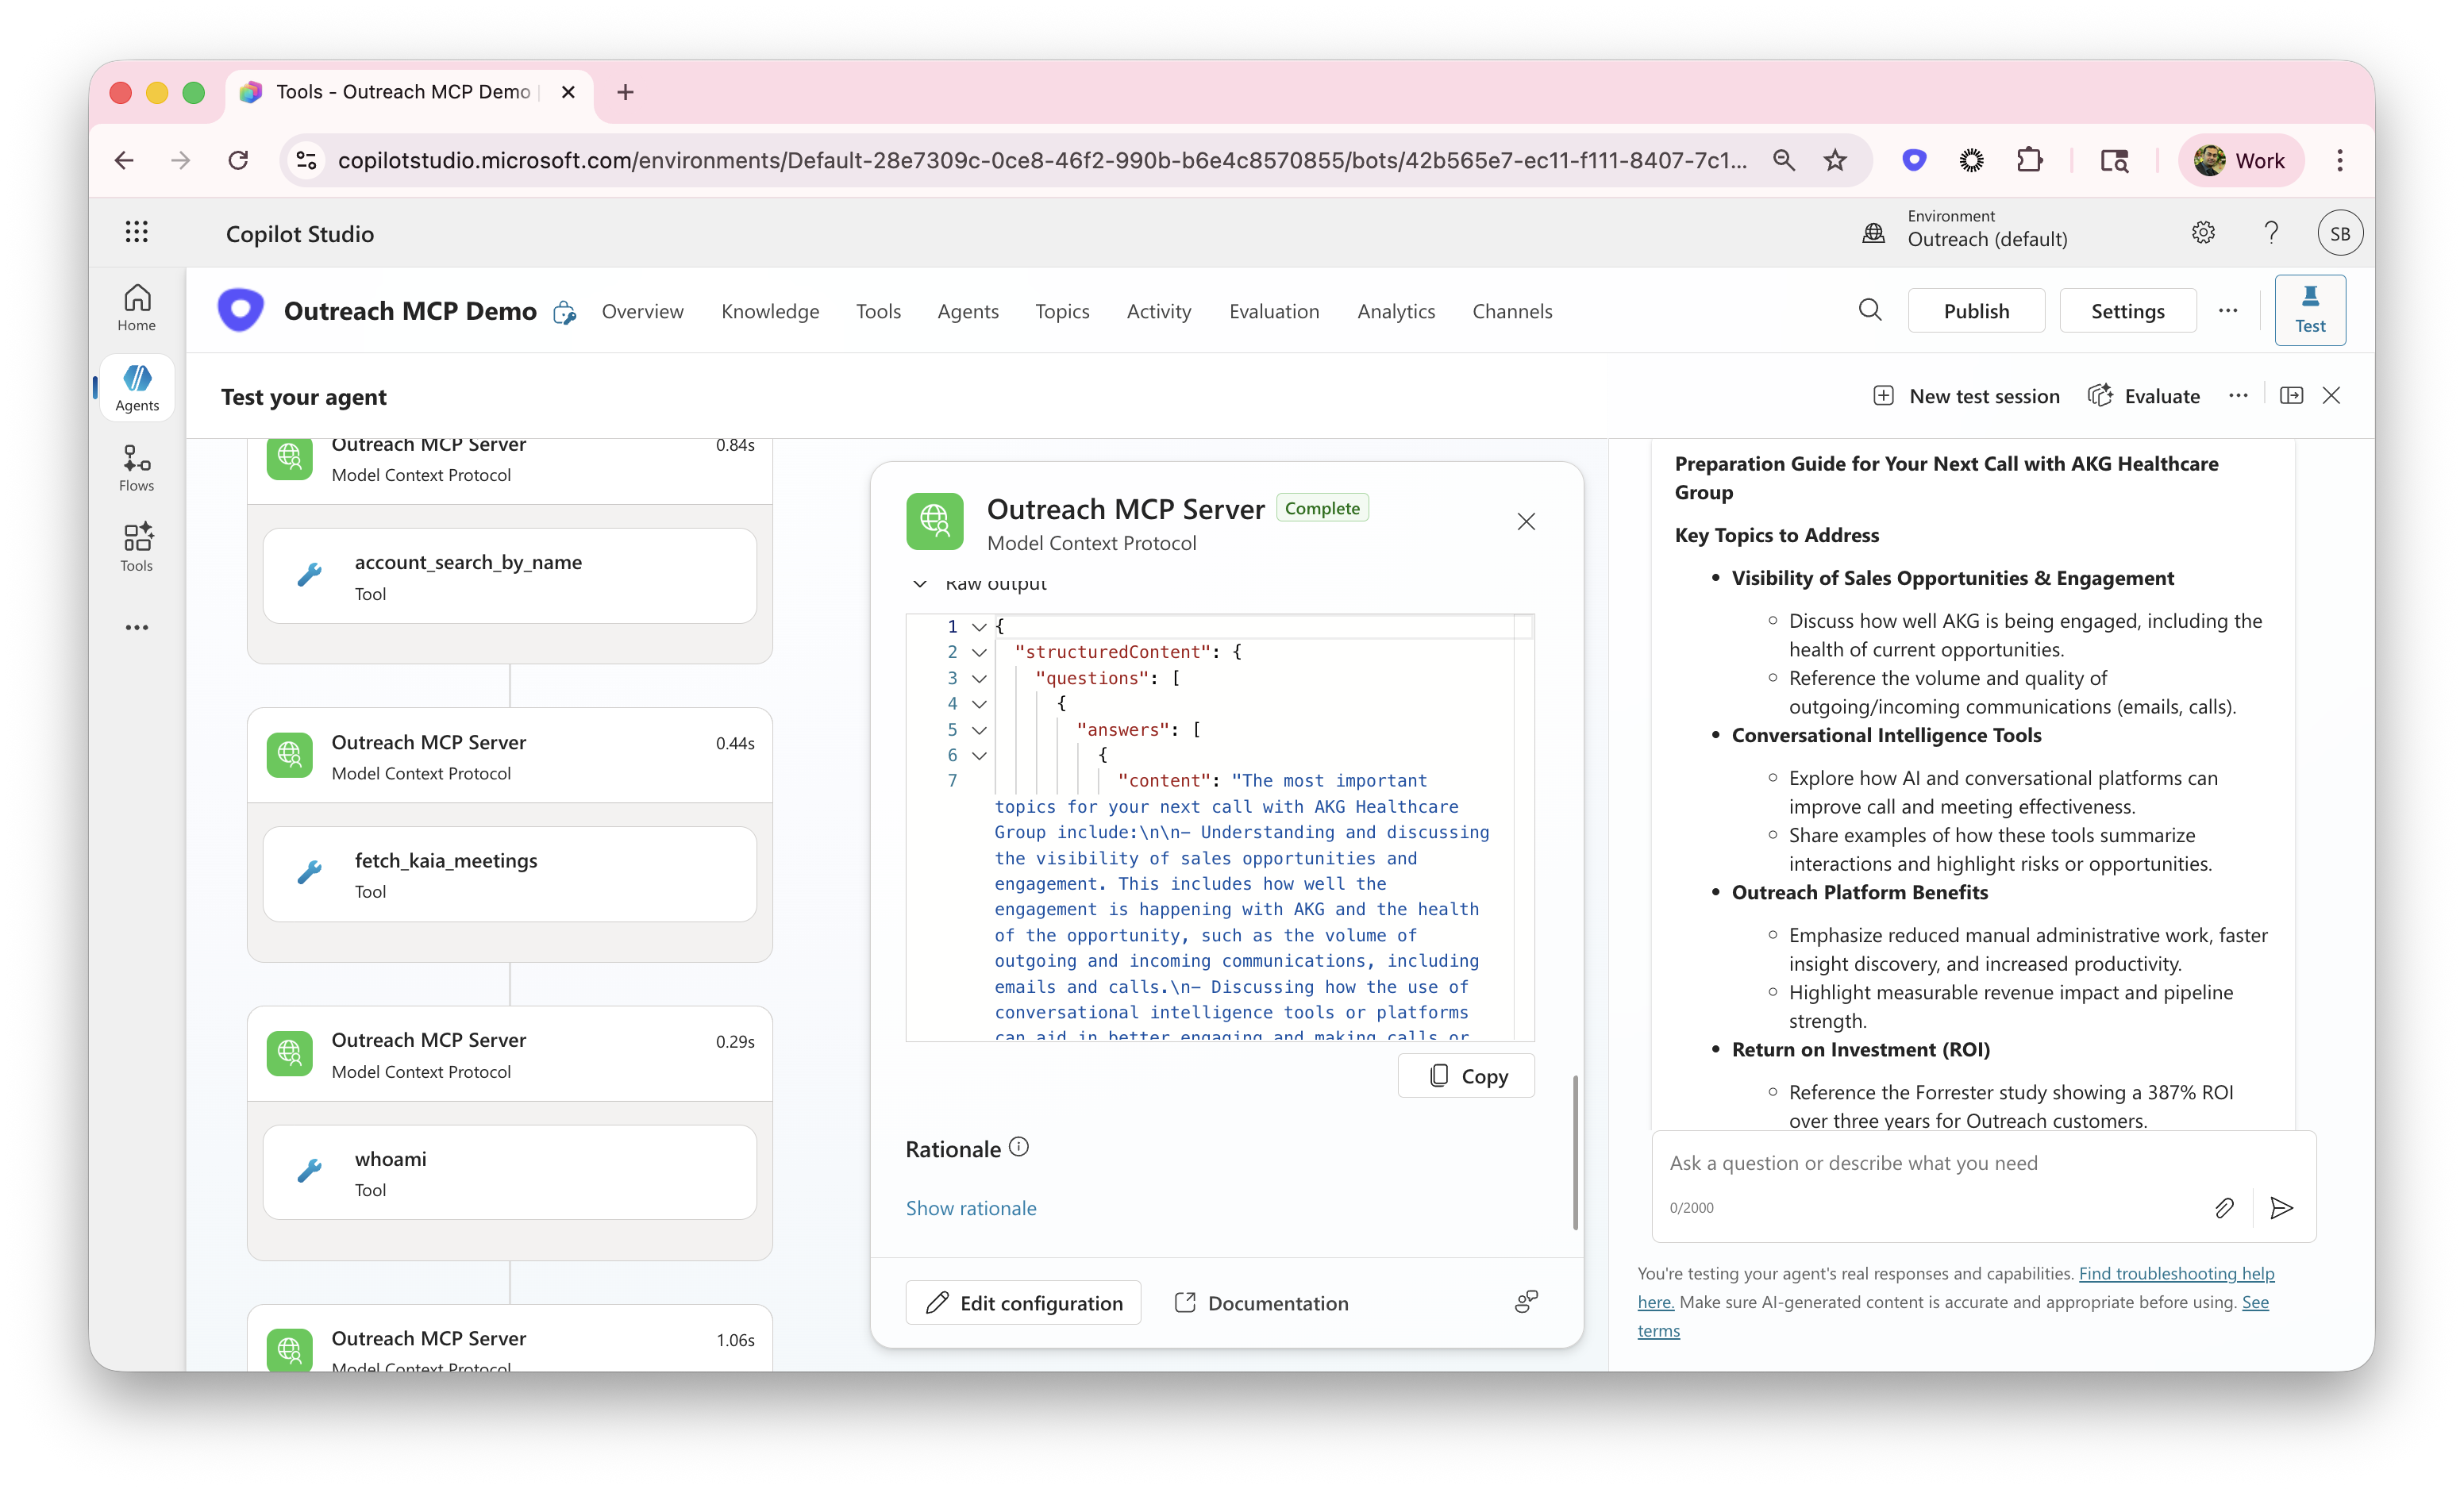Screen dimensions: 2464x1489
Task: Select the fetch_kaia_meetings tool card
Action: [509, 874]
